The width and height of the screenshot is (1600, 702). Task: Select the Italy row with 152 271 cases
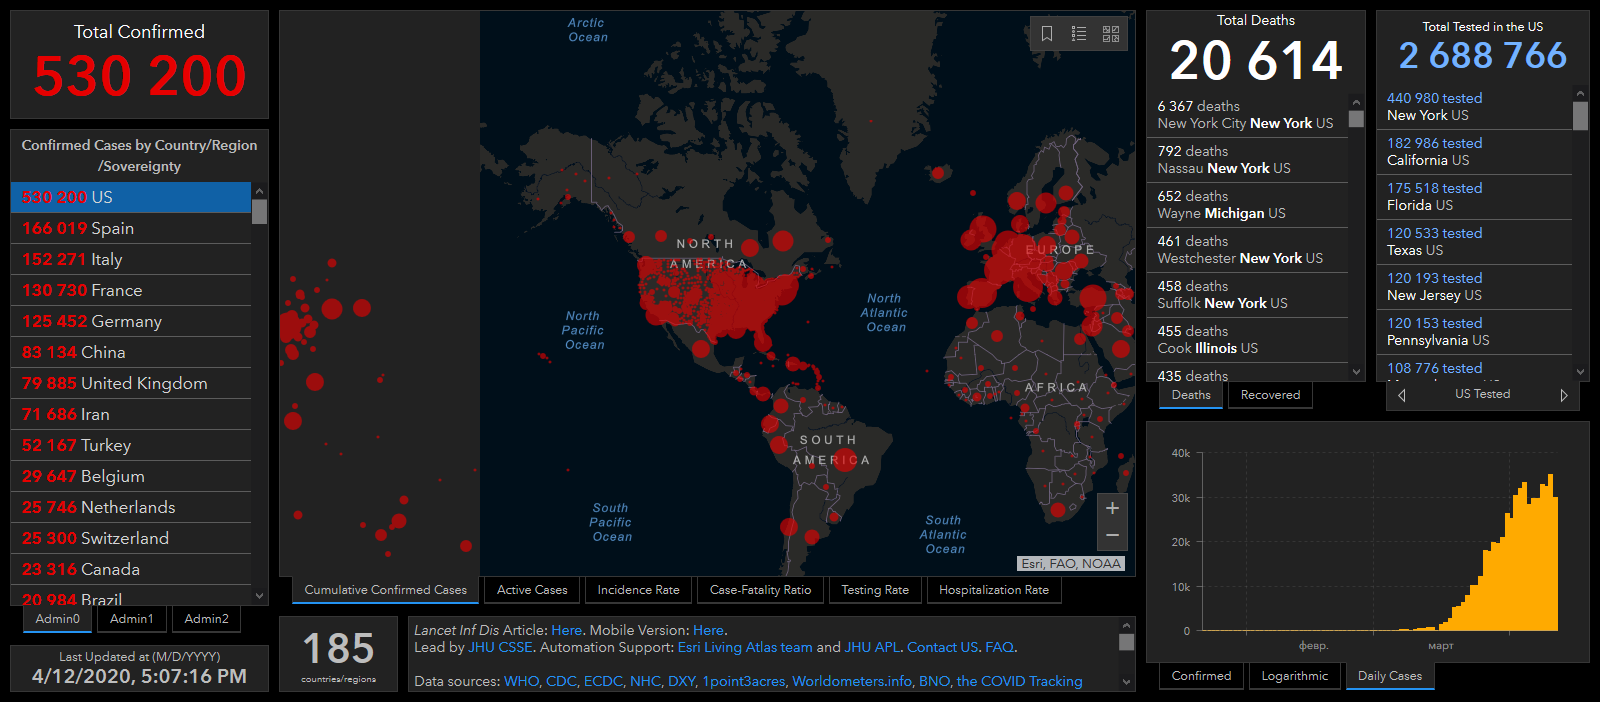pyautogui.click(x=131, y=260)
